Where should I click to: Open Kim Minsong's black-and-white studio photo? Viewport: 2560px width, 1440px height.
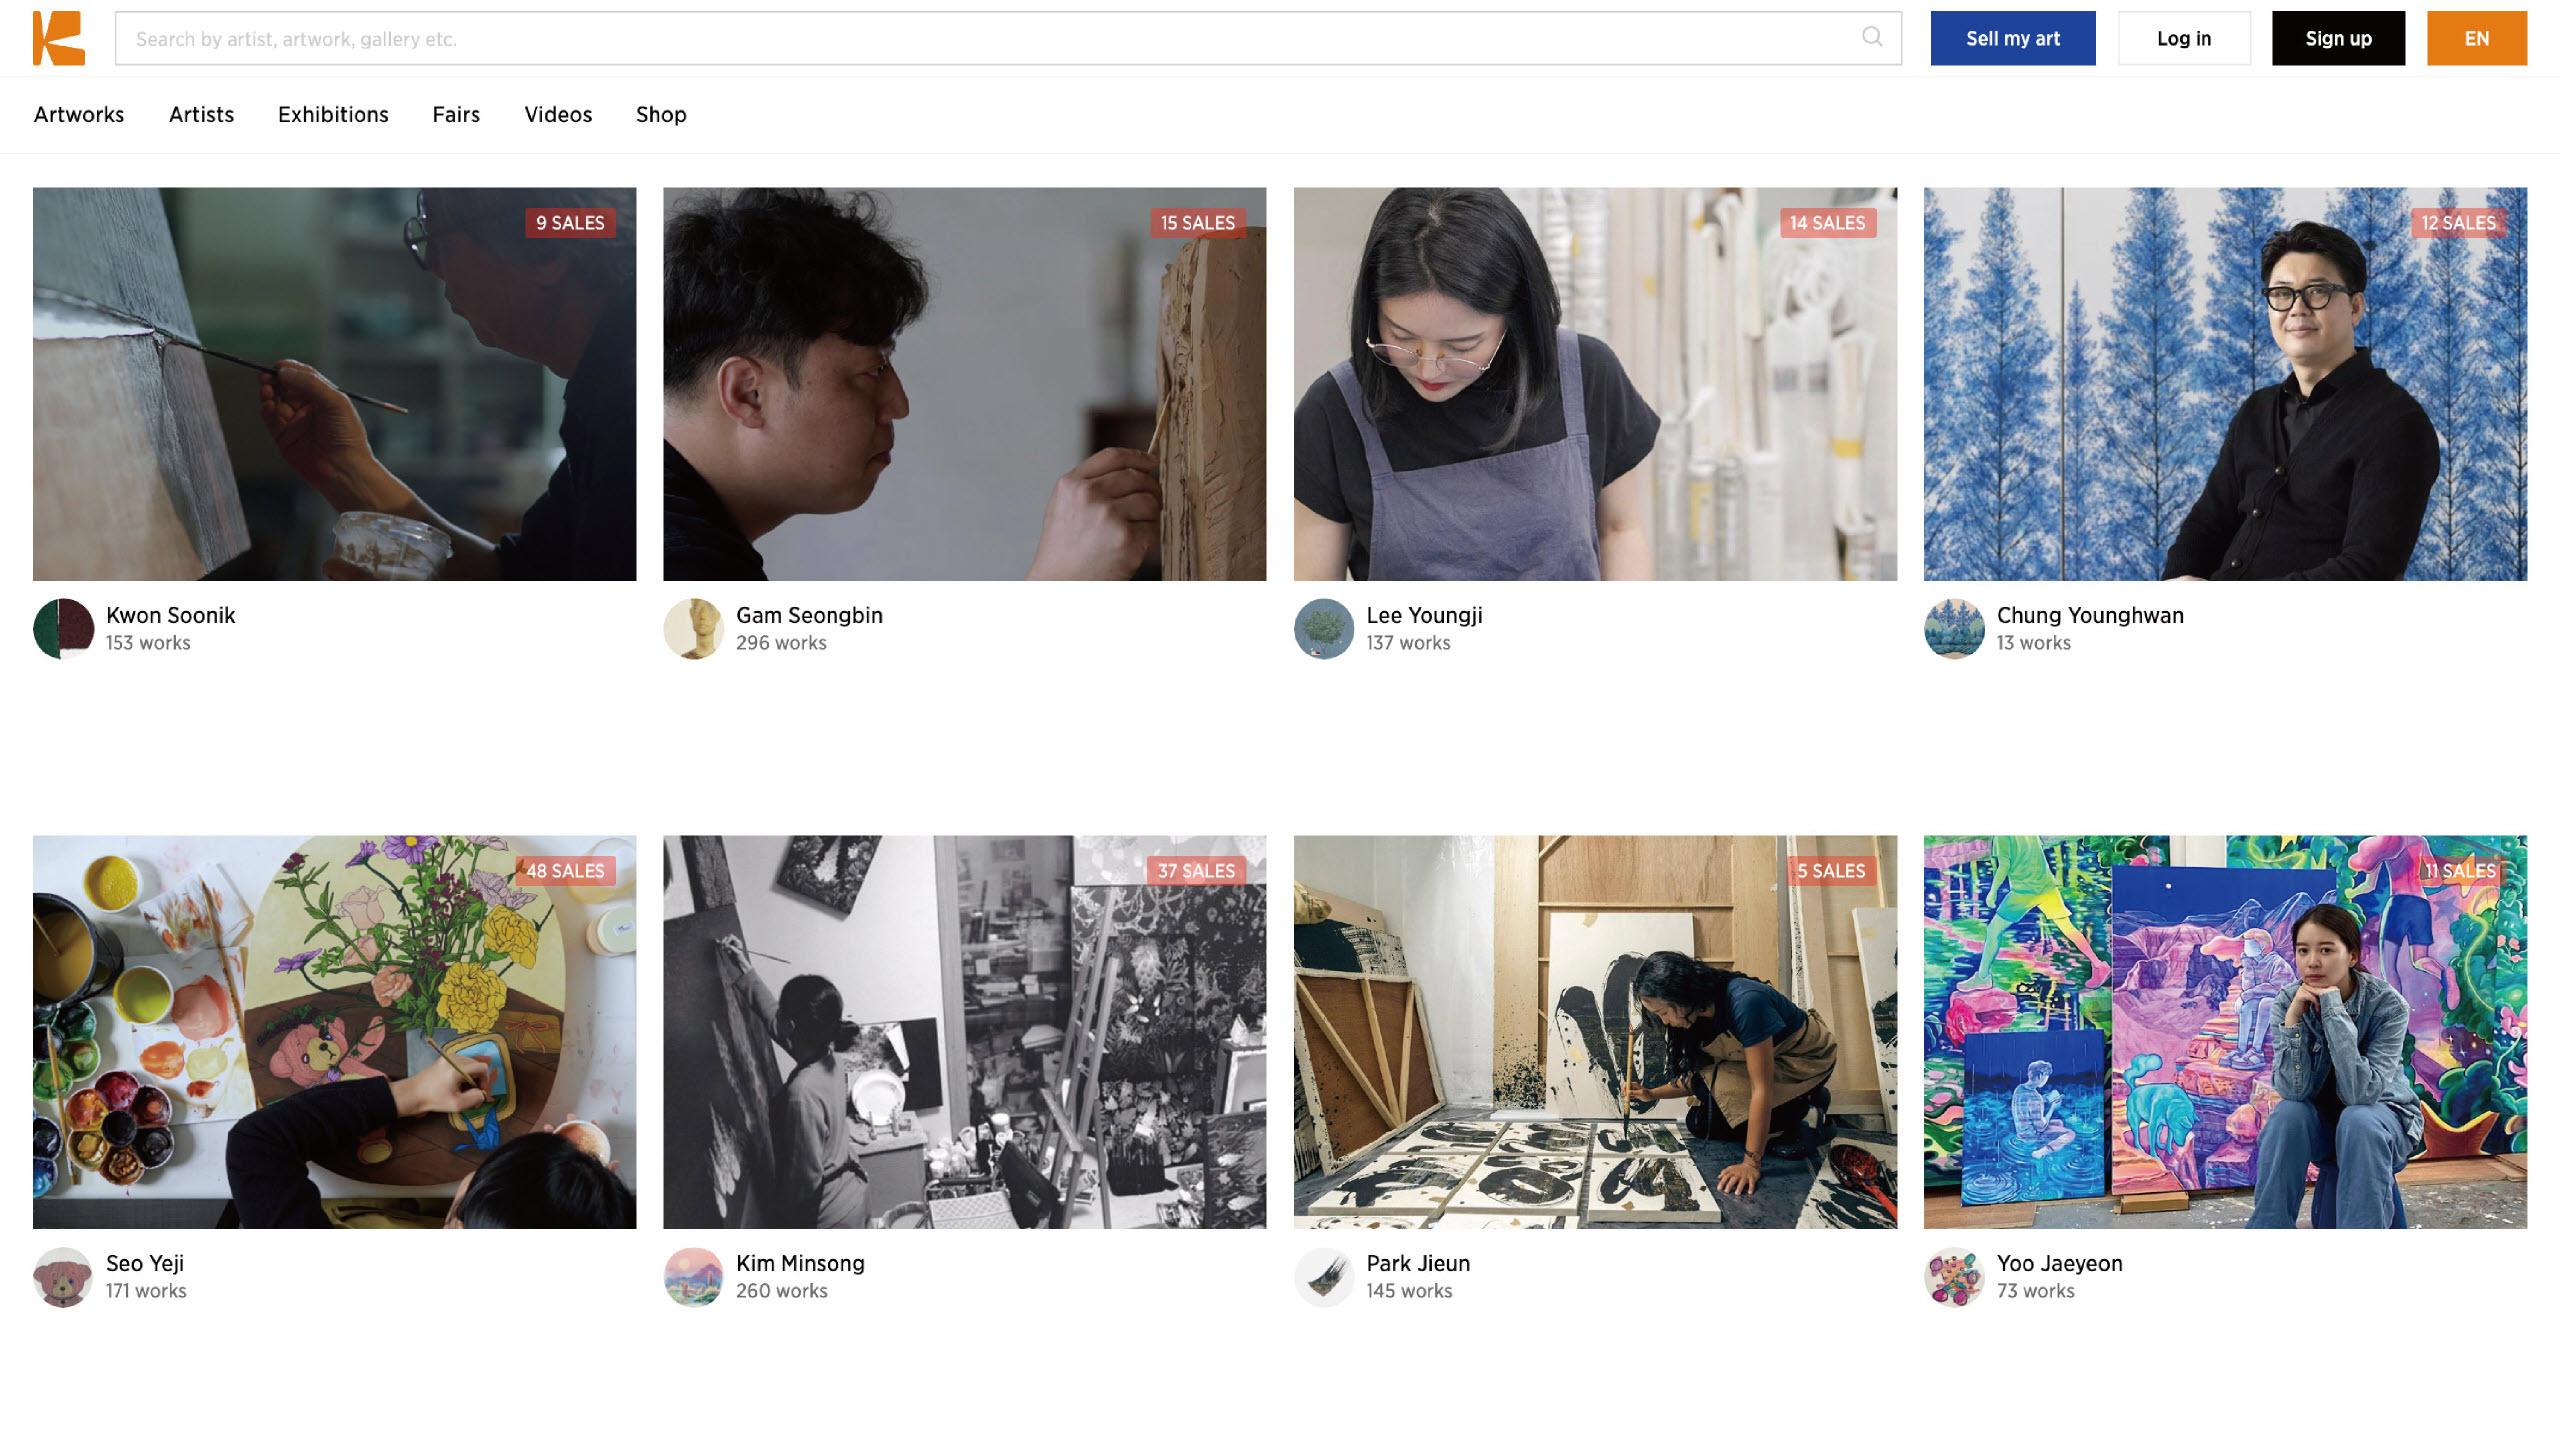[x=964, y=1032]
